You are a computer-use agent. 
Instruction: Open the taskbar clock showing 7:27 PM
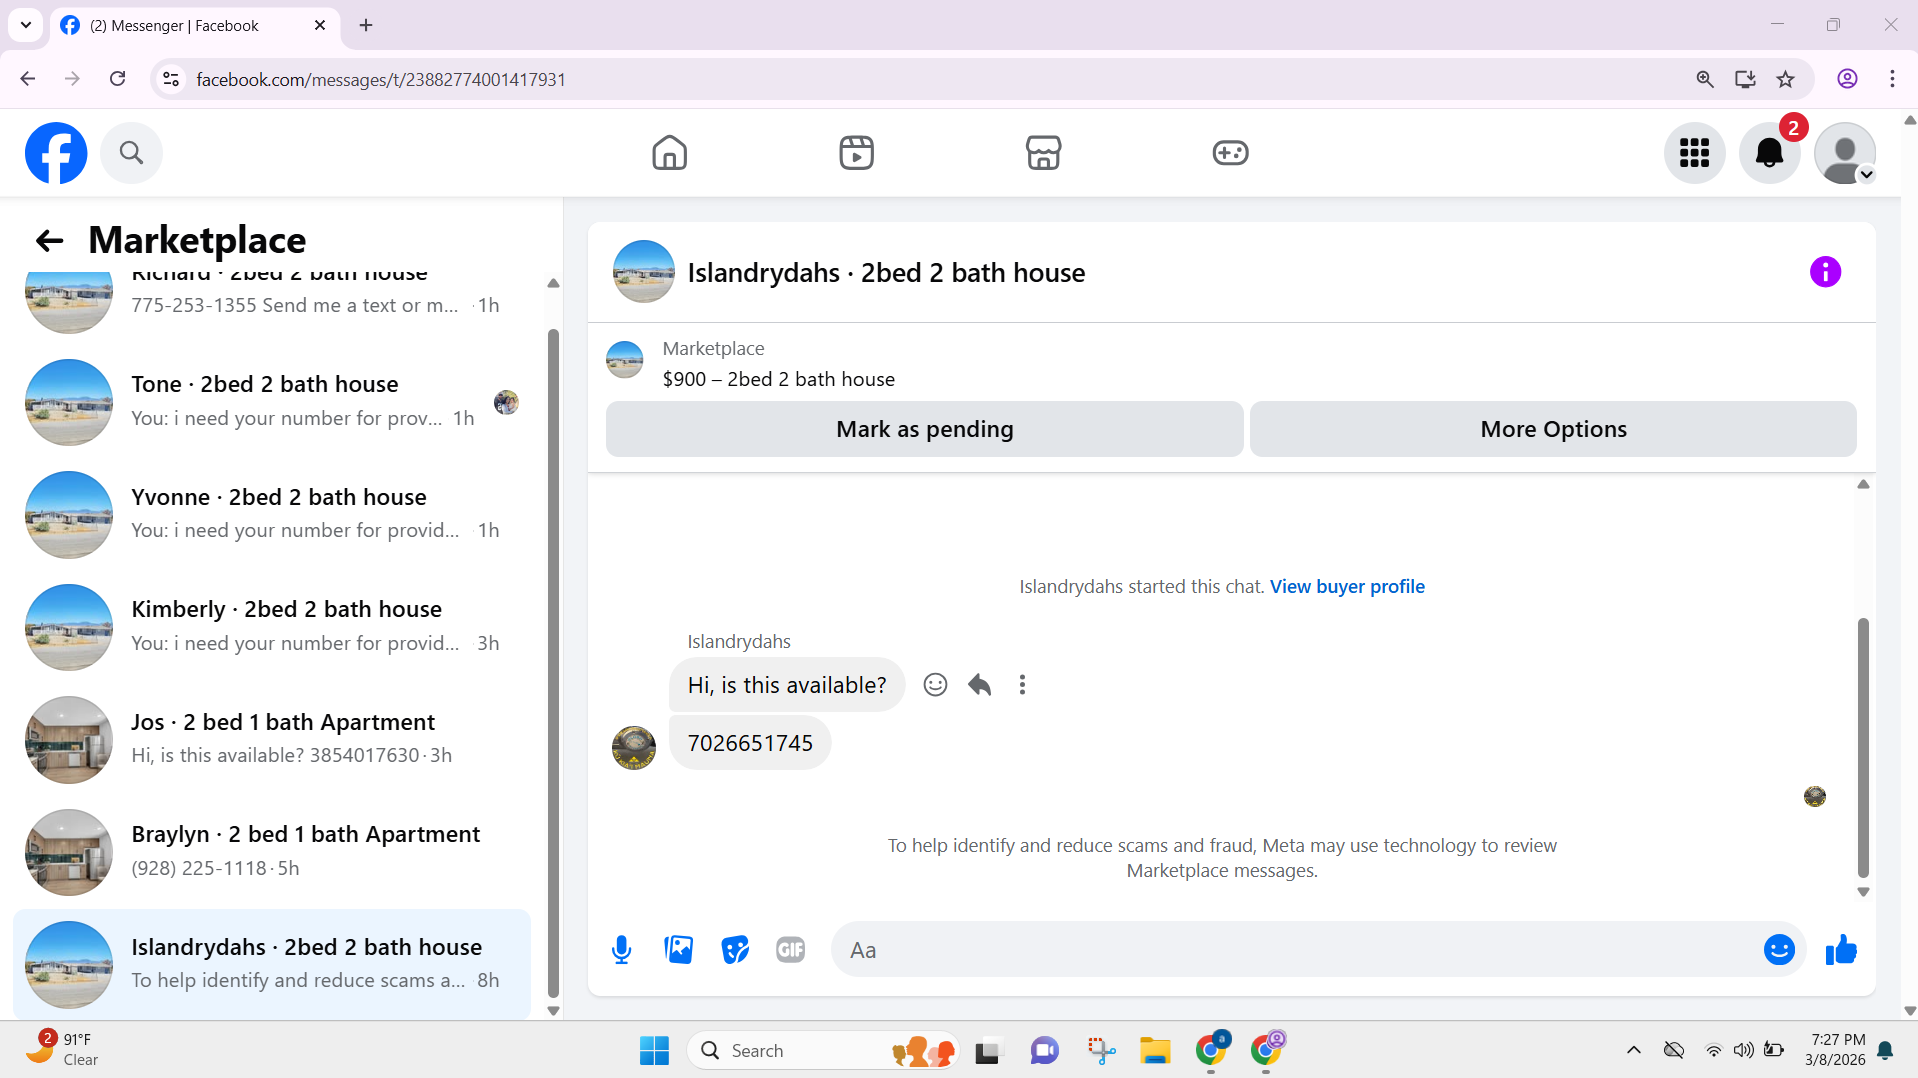click(1837, 1049)
